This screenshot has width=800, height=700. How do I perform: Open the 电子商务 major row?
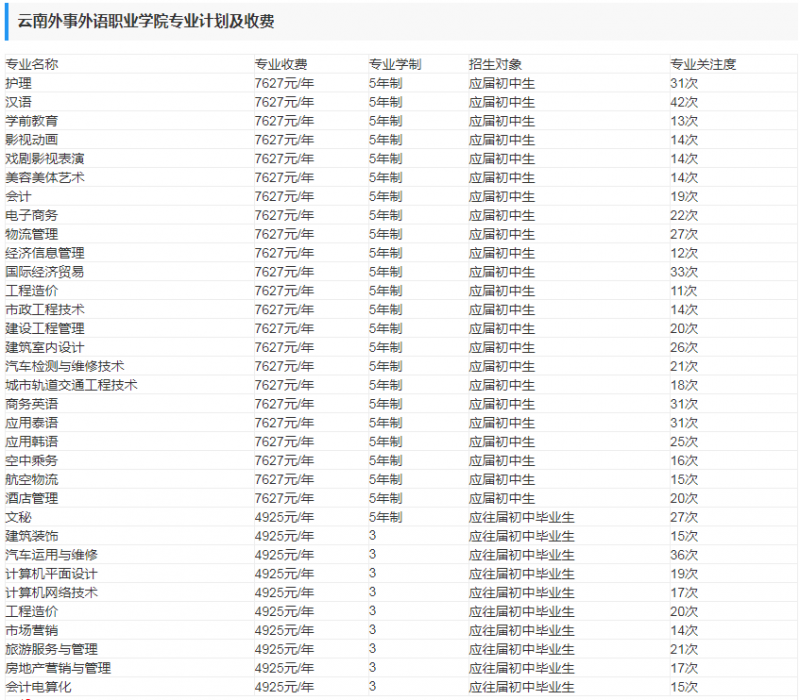31,215
